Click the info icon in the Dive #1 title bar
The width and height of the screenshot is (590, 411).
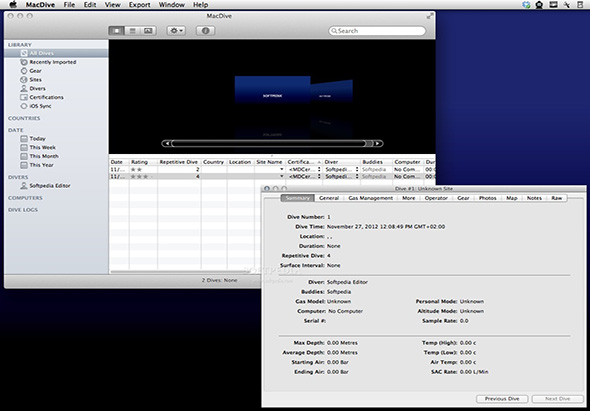coord(267,189)
